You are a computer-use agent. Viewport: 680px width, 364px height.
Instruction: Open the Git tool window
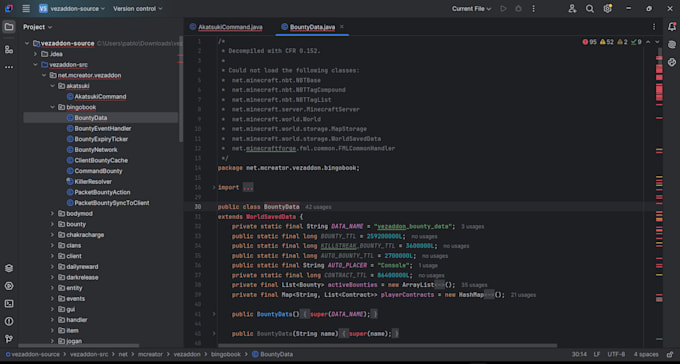pos(9,339)
